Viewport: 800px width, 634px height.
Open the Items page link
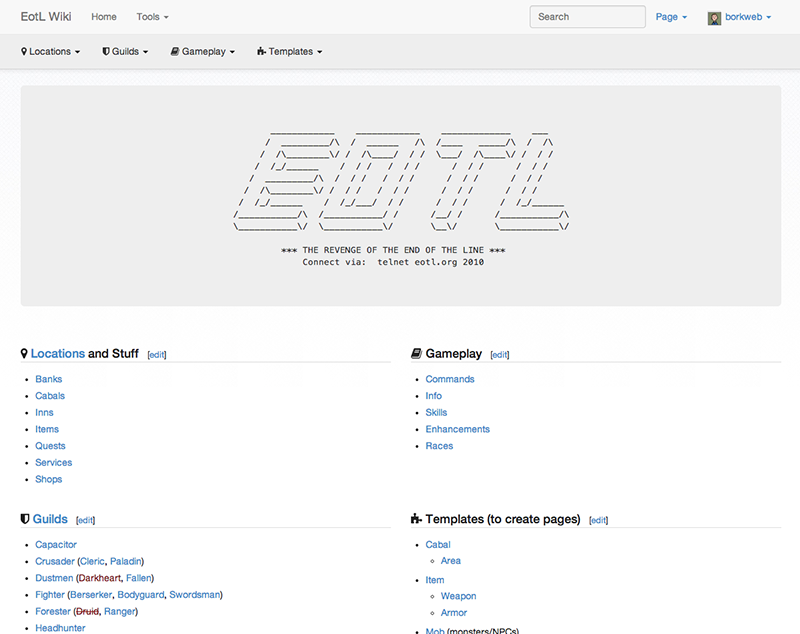pos(47,429)
